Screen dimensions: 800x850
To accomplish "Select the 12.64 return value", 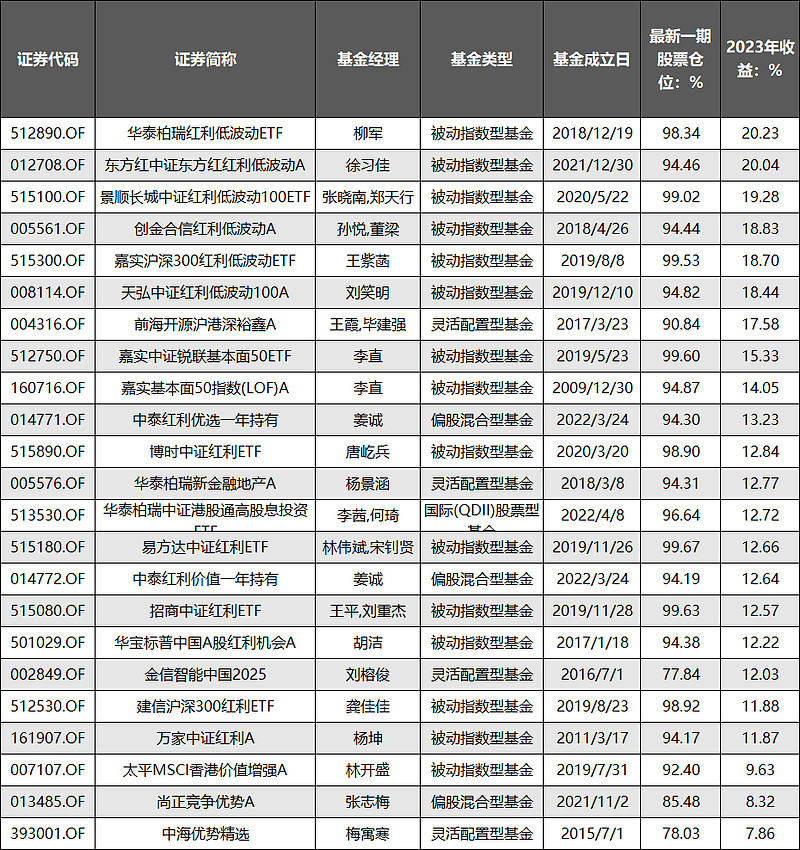I will pos(760,579).
